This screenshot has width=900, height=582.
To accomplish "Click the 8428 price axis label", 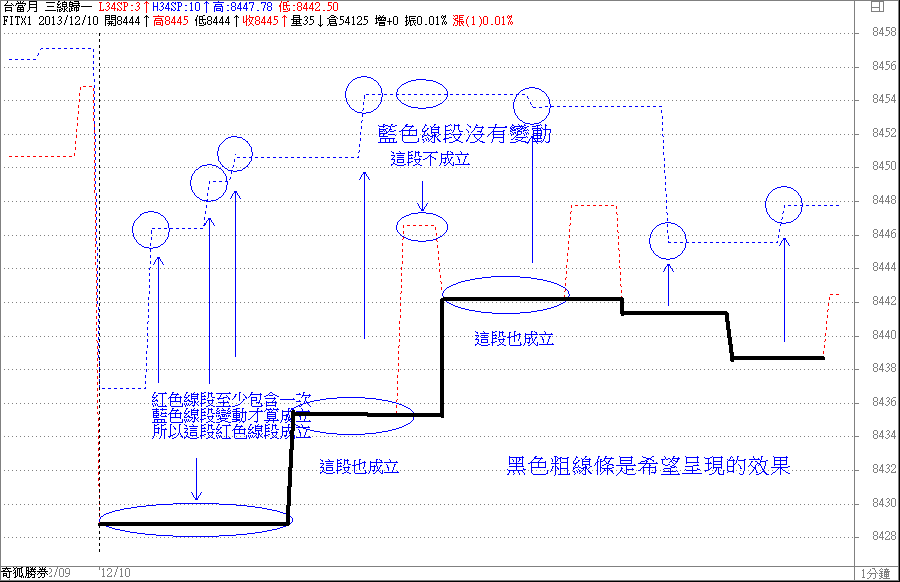I will coord(884,536).
